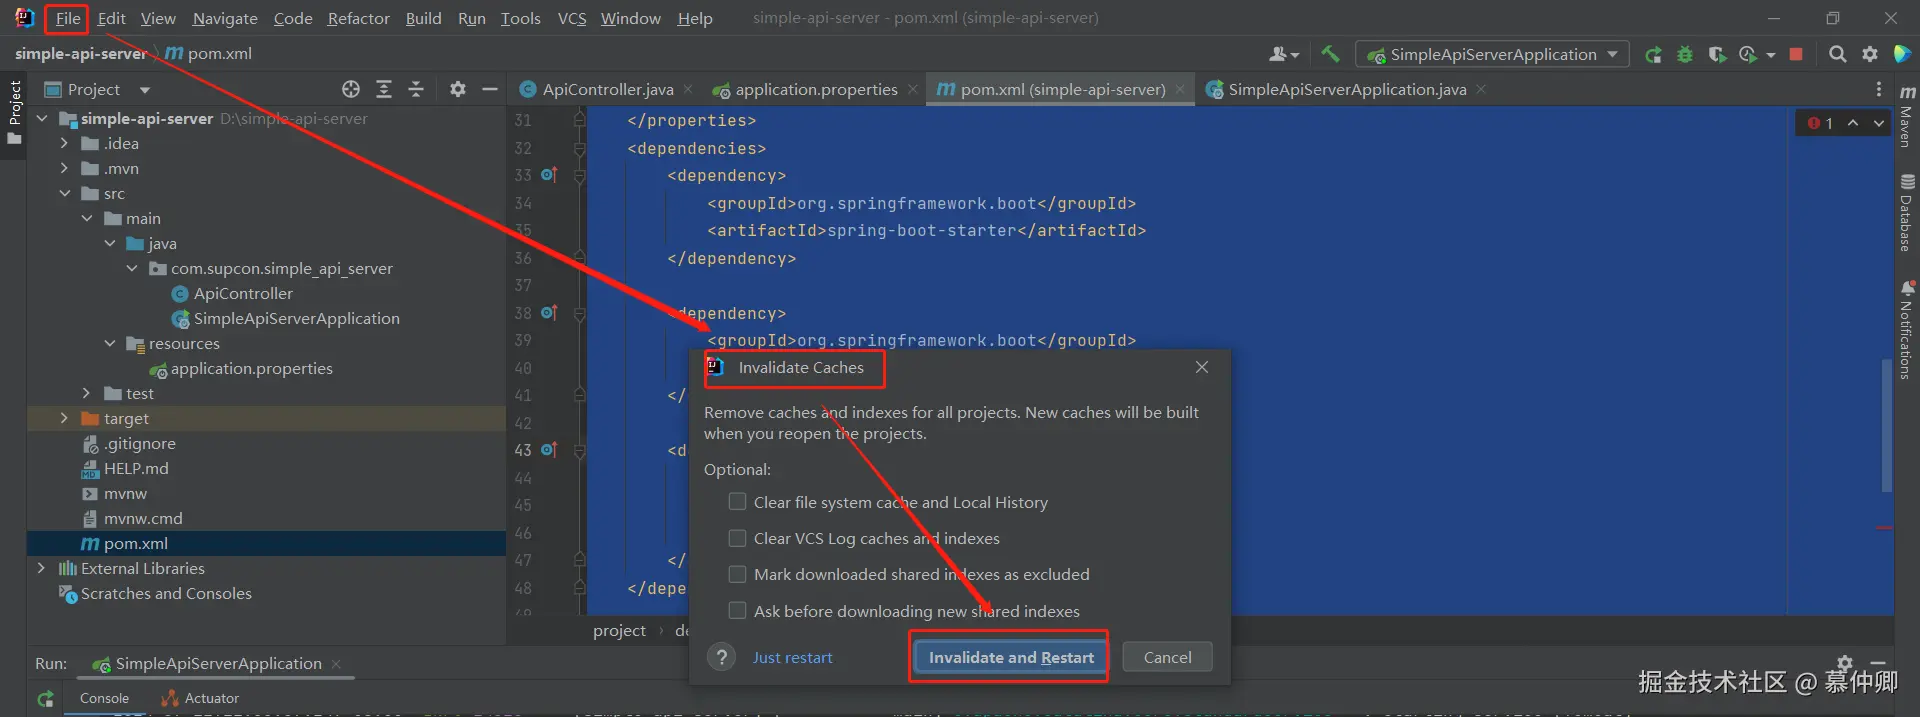Click gutter bean icon on line 33
The image size is (1920, 717).
(548, 174)
